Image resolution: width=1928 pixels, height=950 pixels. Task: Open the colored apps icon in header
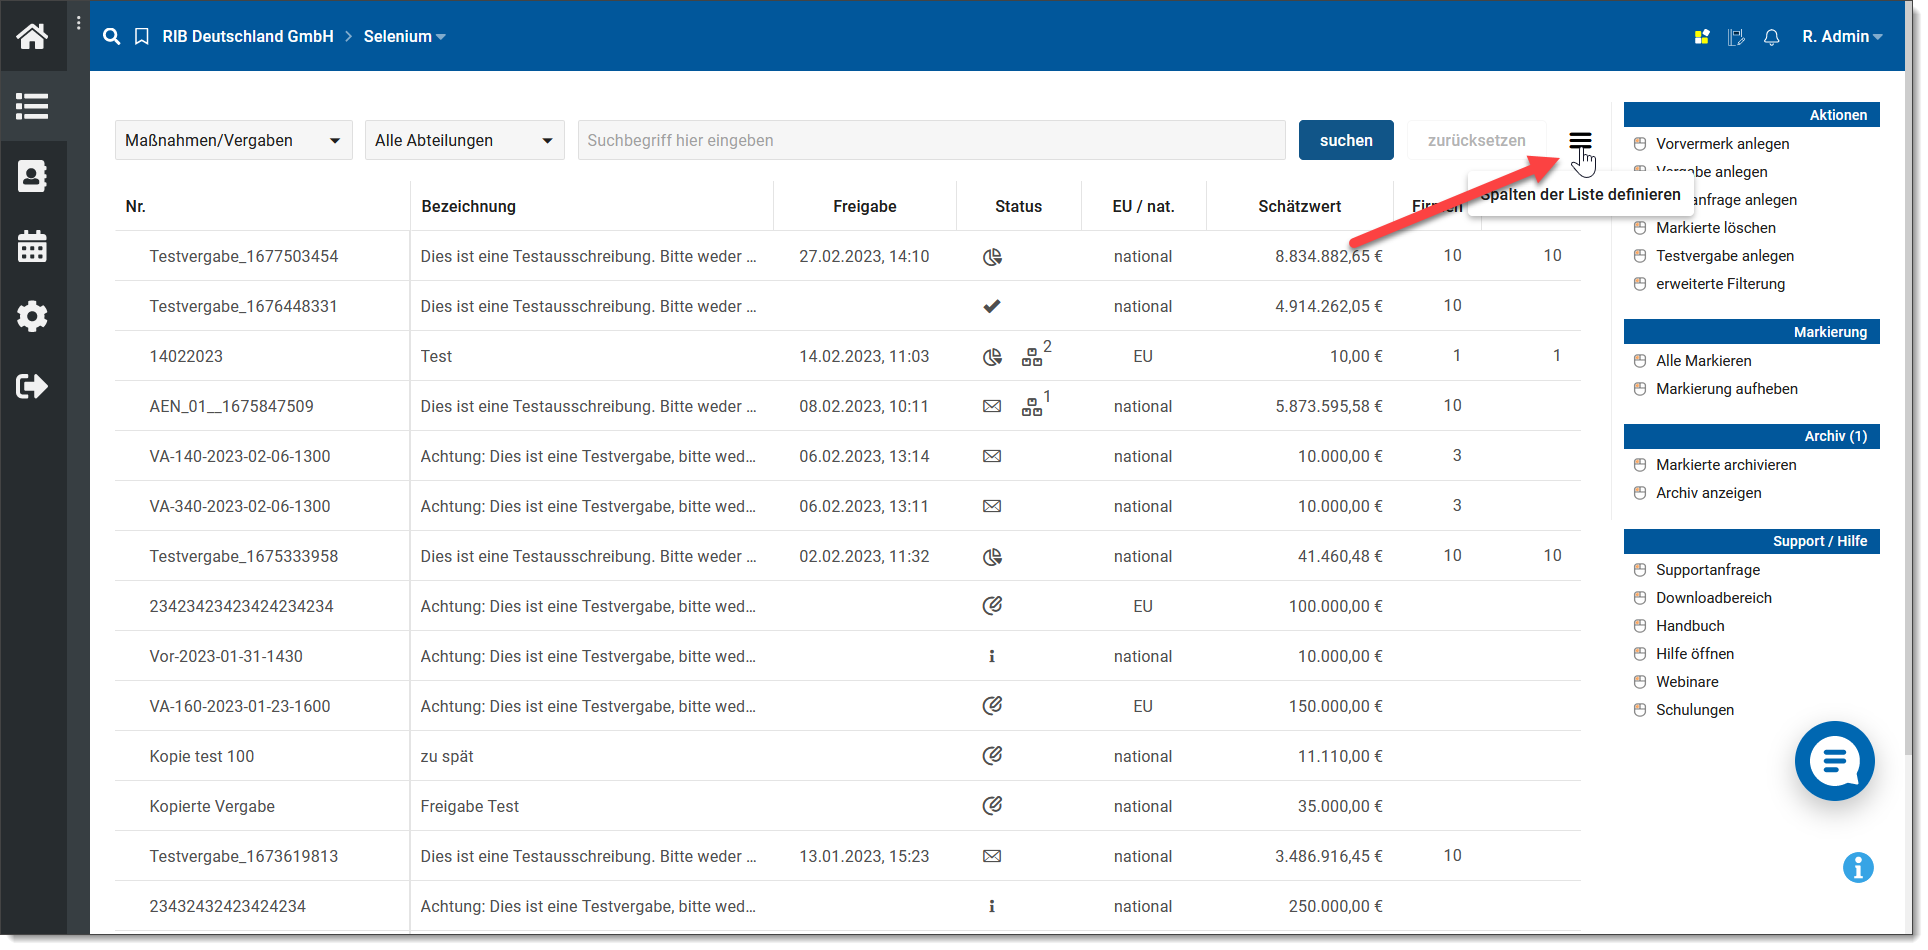click(1701, 37)
